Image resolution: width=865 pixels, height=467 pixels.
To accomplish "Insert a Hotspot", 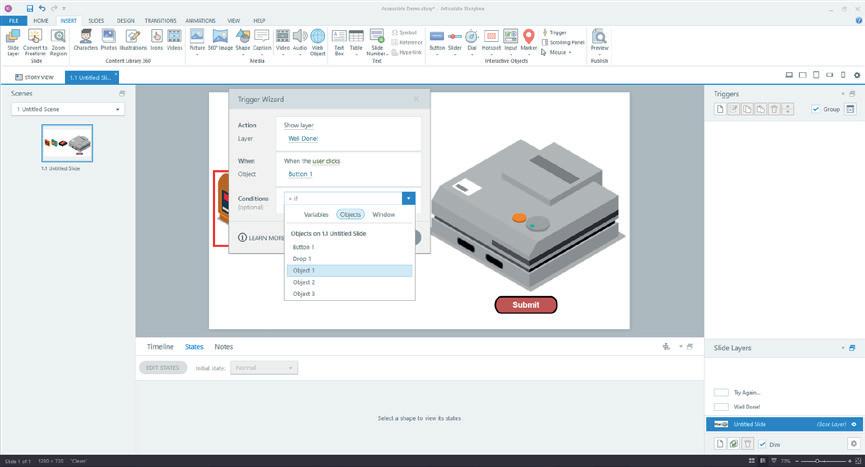I will point(491,40).
